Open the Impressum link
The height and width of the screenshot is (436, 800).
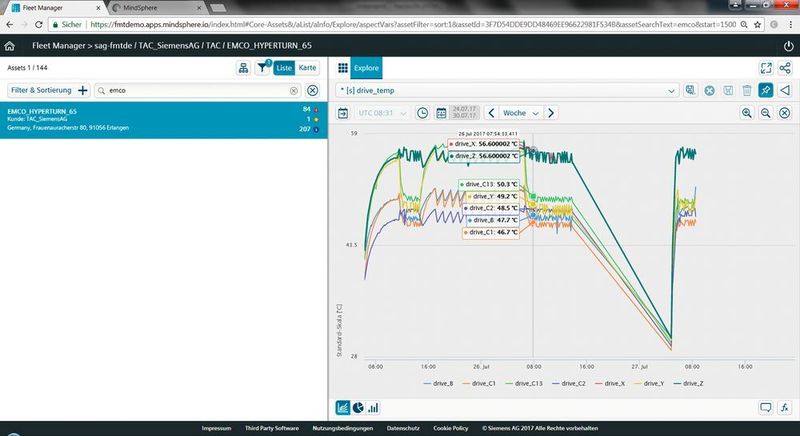(x=216, y=428)
